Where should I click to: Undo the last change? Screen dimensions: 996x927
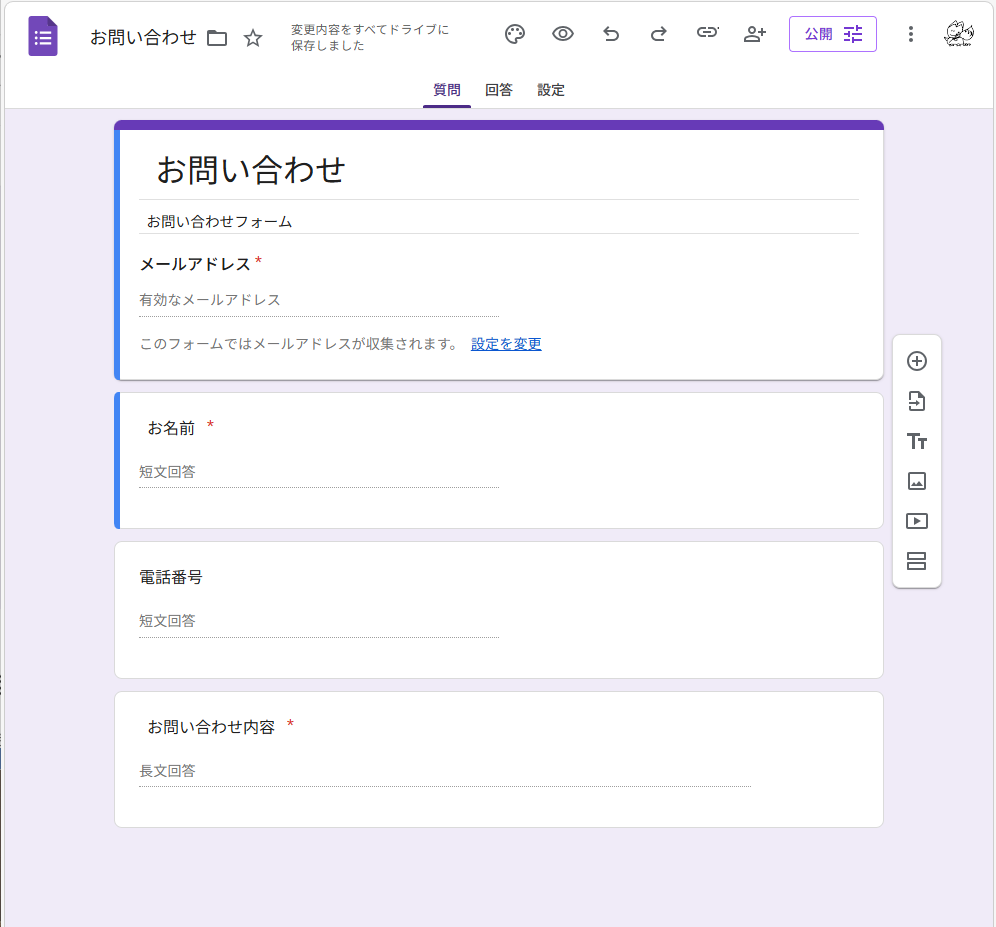click(610, 33)
